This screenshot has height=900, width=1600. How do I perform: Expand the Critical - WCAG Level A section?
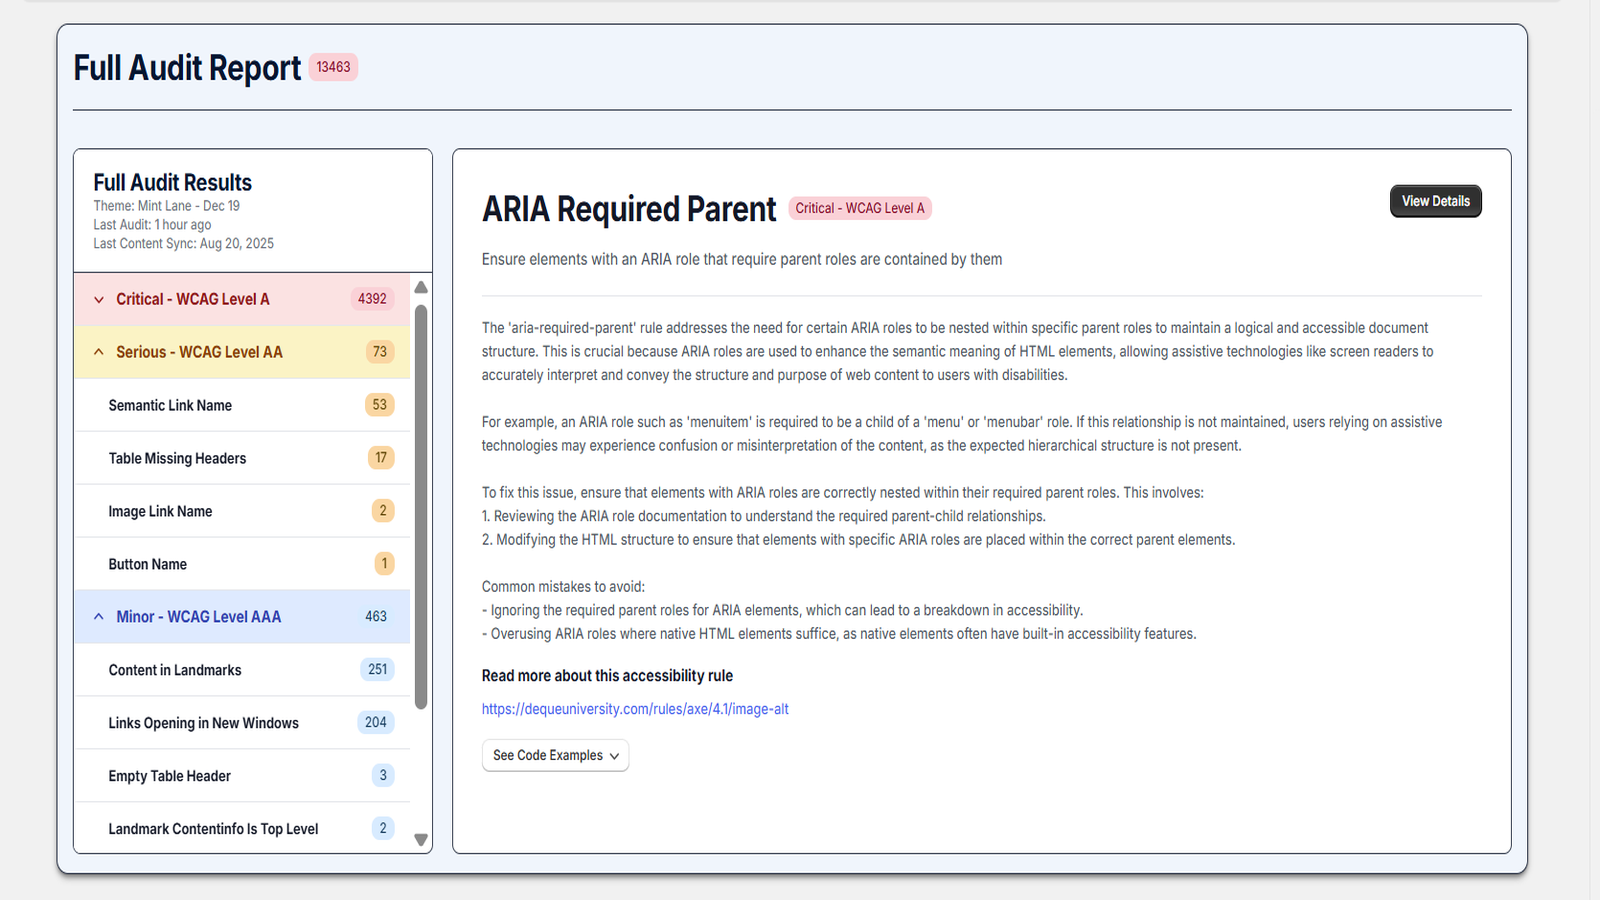tap(192, 299)
